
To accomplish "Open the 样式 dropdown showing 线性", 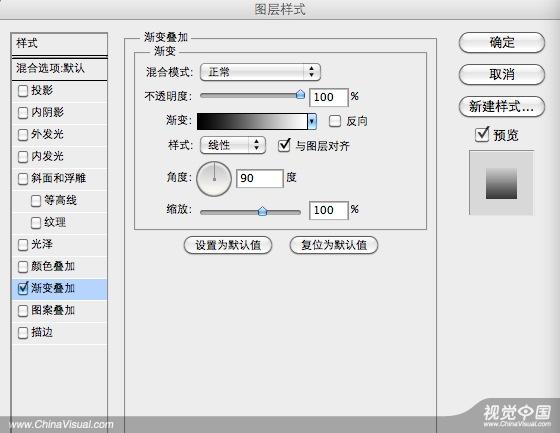I will (233, 145).
